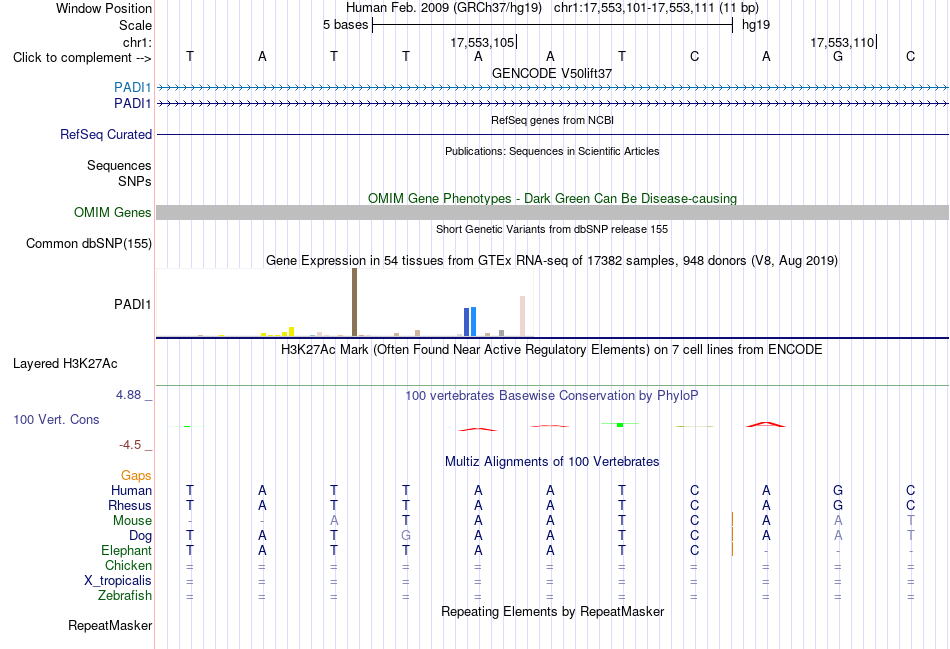Click 'Multiz Alignments of 100 Vertebrates' title
The image size is (950, 649).
(552, 462)
